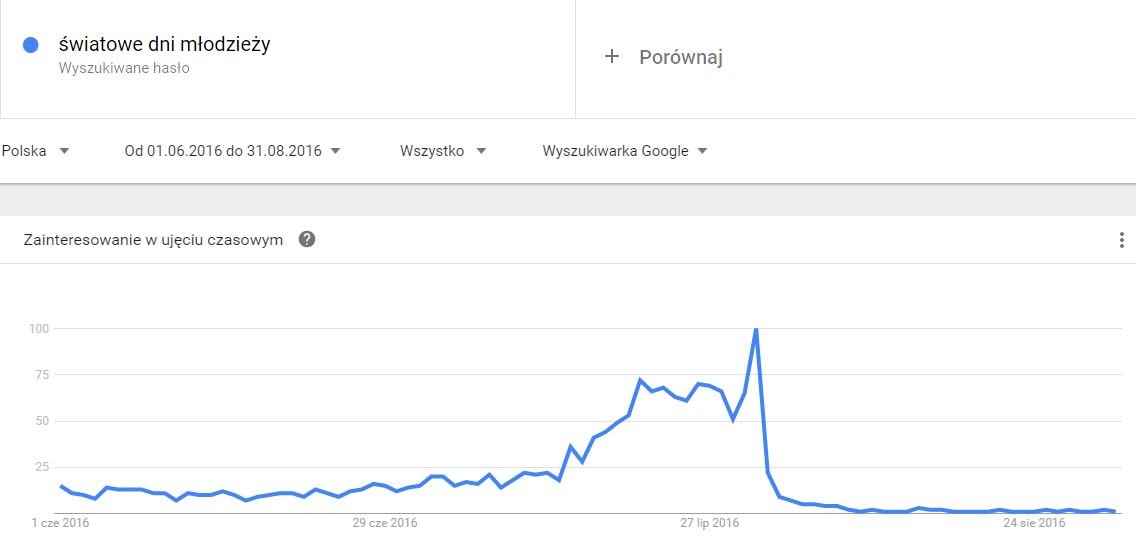Open the Wyszukiwarka Google search type dropdown
The height and width of the screenshot is (551, 1136).
[625, 151]
